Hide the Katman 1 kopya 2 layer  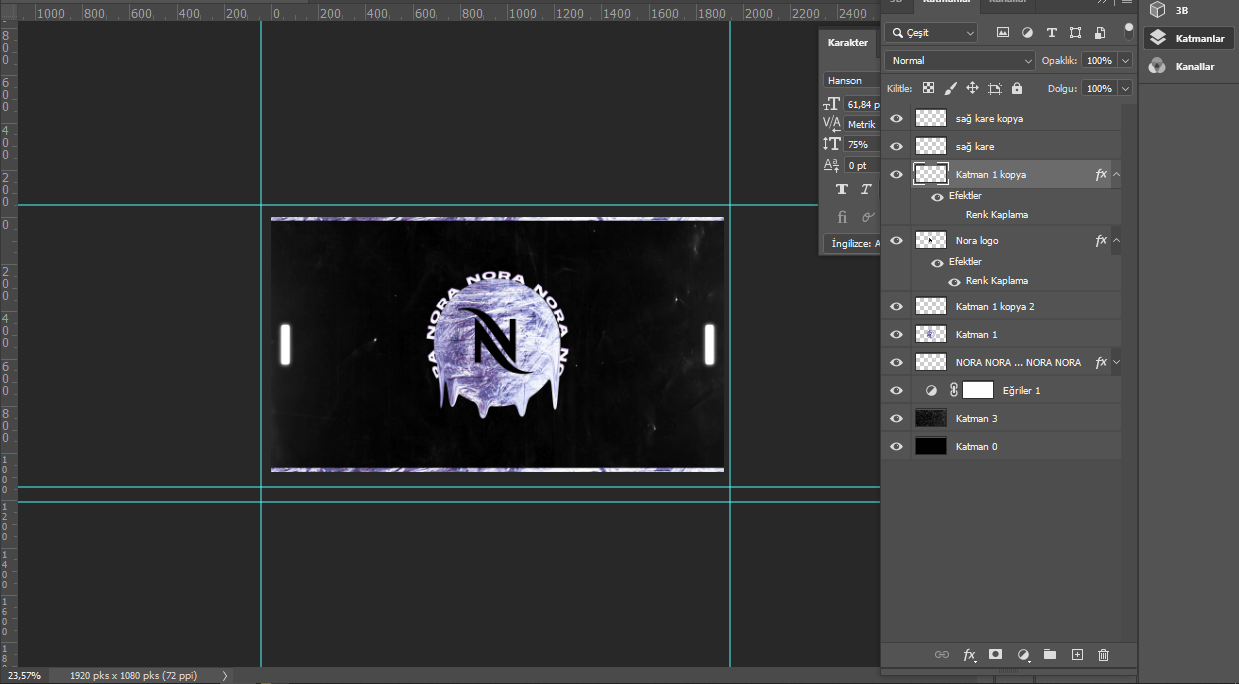(897, 306)
